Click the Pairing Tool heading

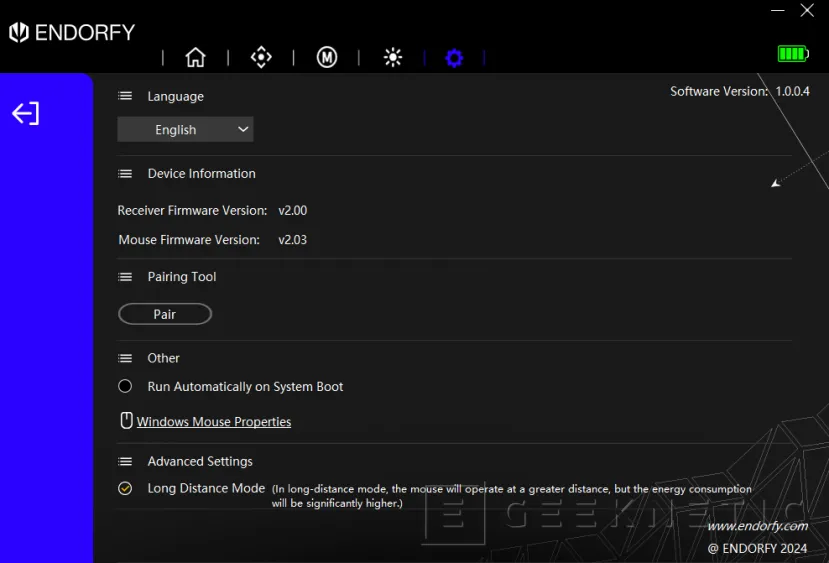(182, 276)
